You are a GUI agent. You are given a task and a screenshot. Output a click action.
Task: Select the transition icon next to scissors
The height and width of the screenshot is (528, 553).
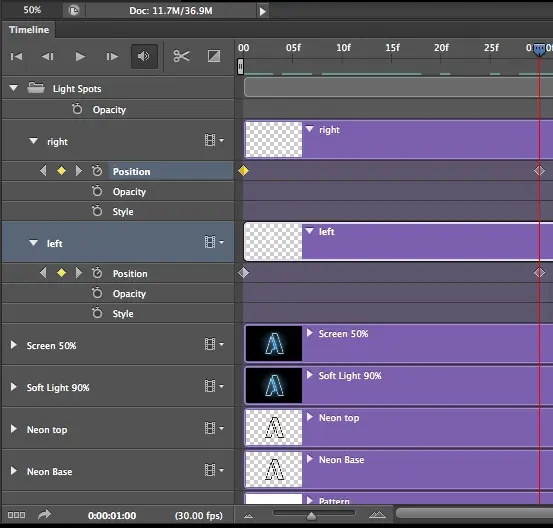214,56
